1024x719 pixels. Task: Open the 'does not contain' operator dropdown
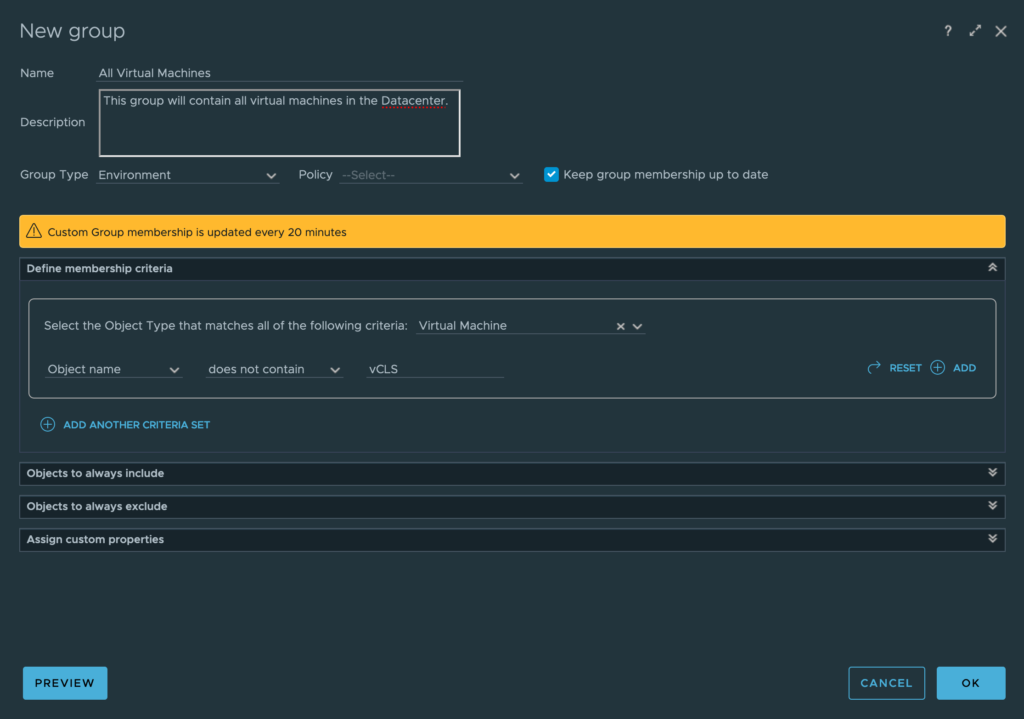click(274, 369)
